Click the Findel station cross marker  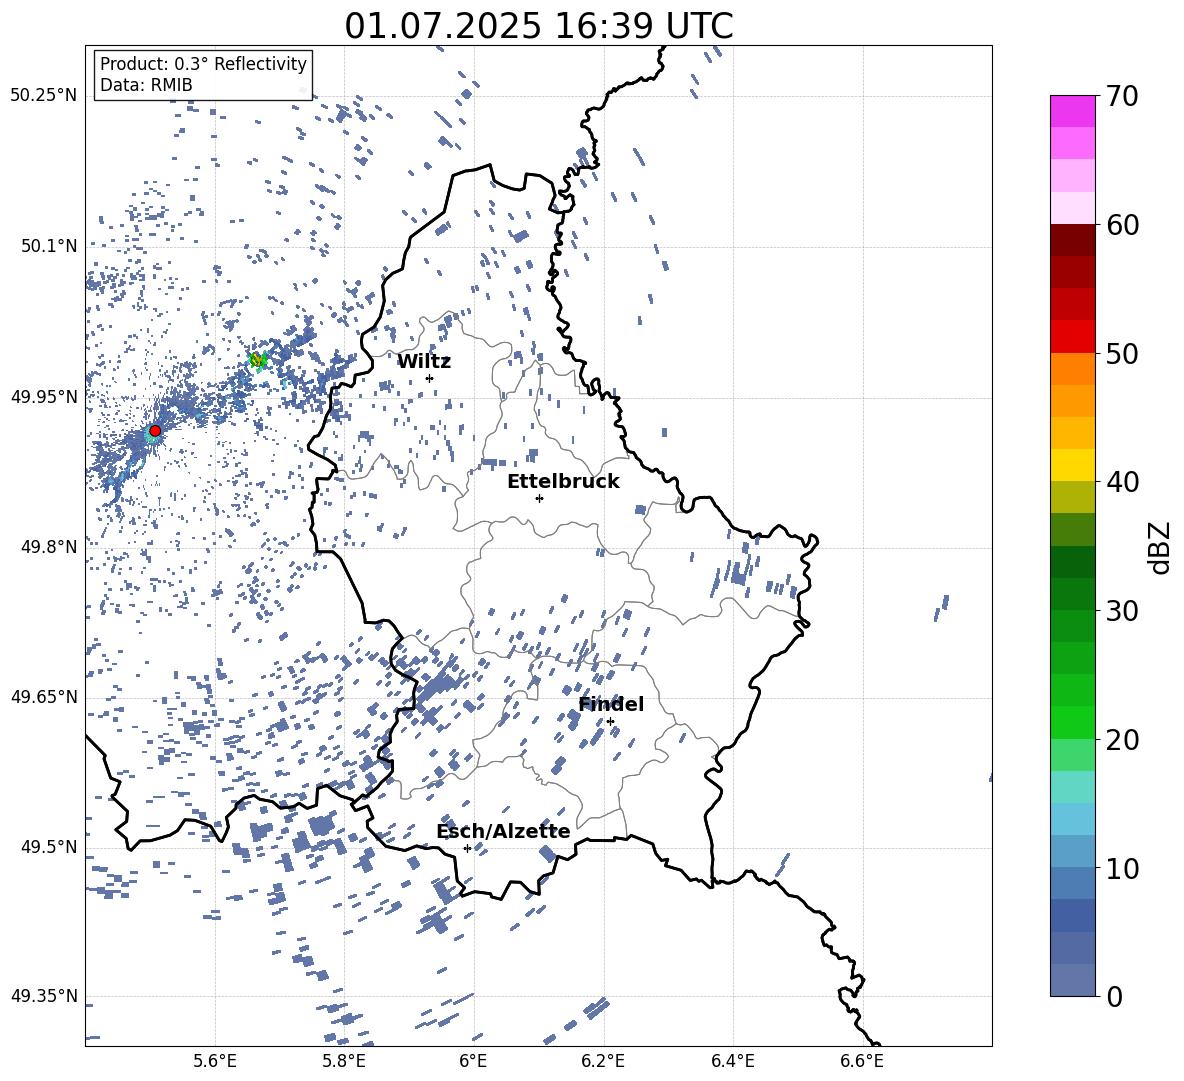click(x=610, y=722)
